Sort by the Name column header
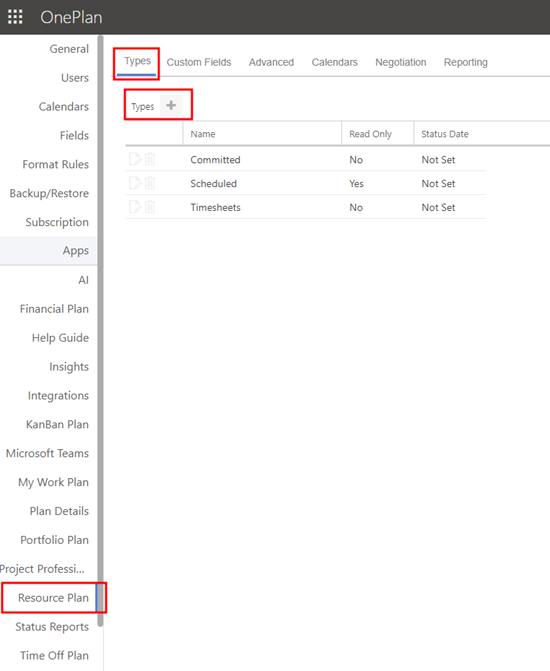This screenshot has height=671, width=550. coord(203,134)
